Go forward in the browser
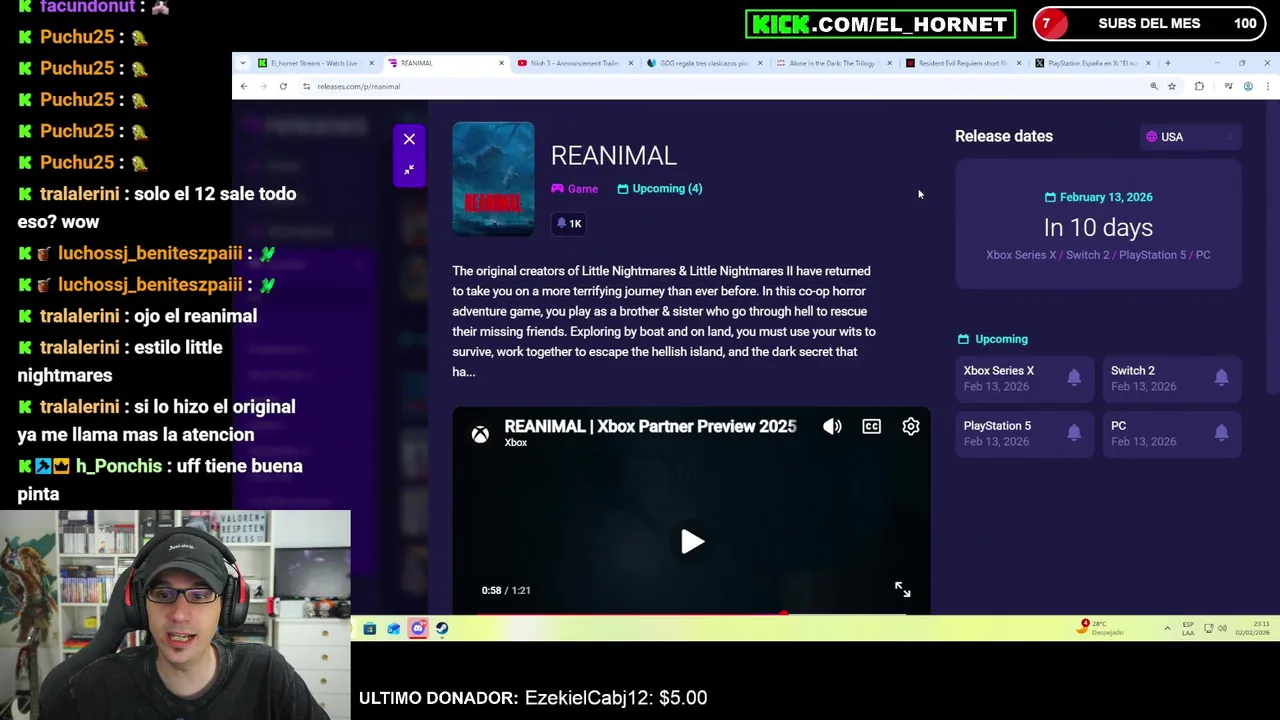Screen dimensions: 1280x720 [263, 87]
